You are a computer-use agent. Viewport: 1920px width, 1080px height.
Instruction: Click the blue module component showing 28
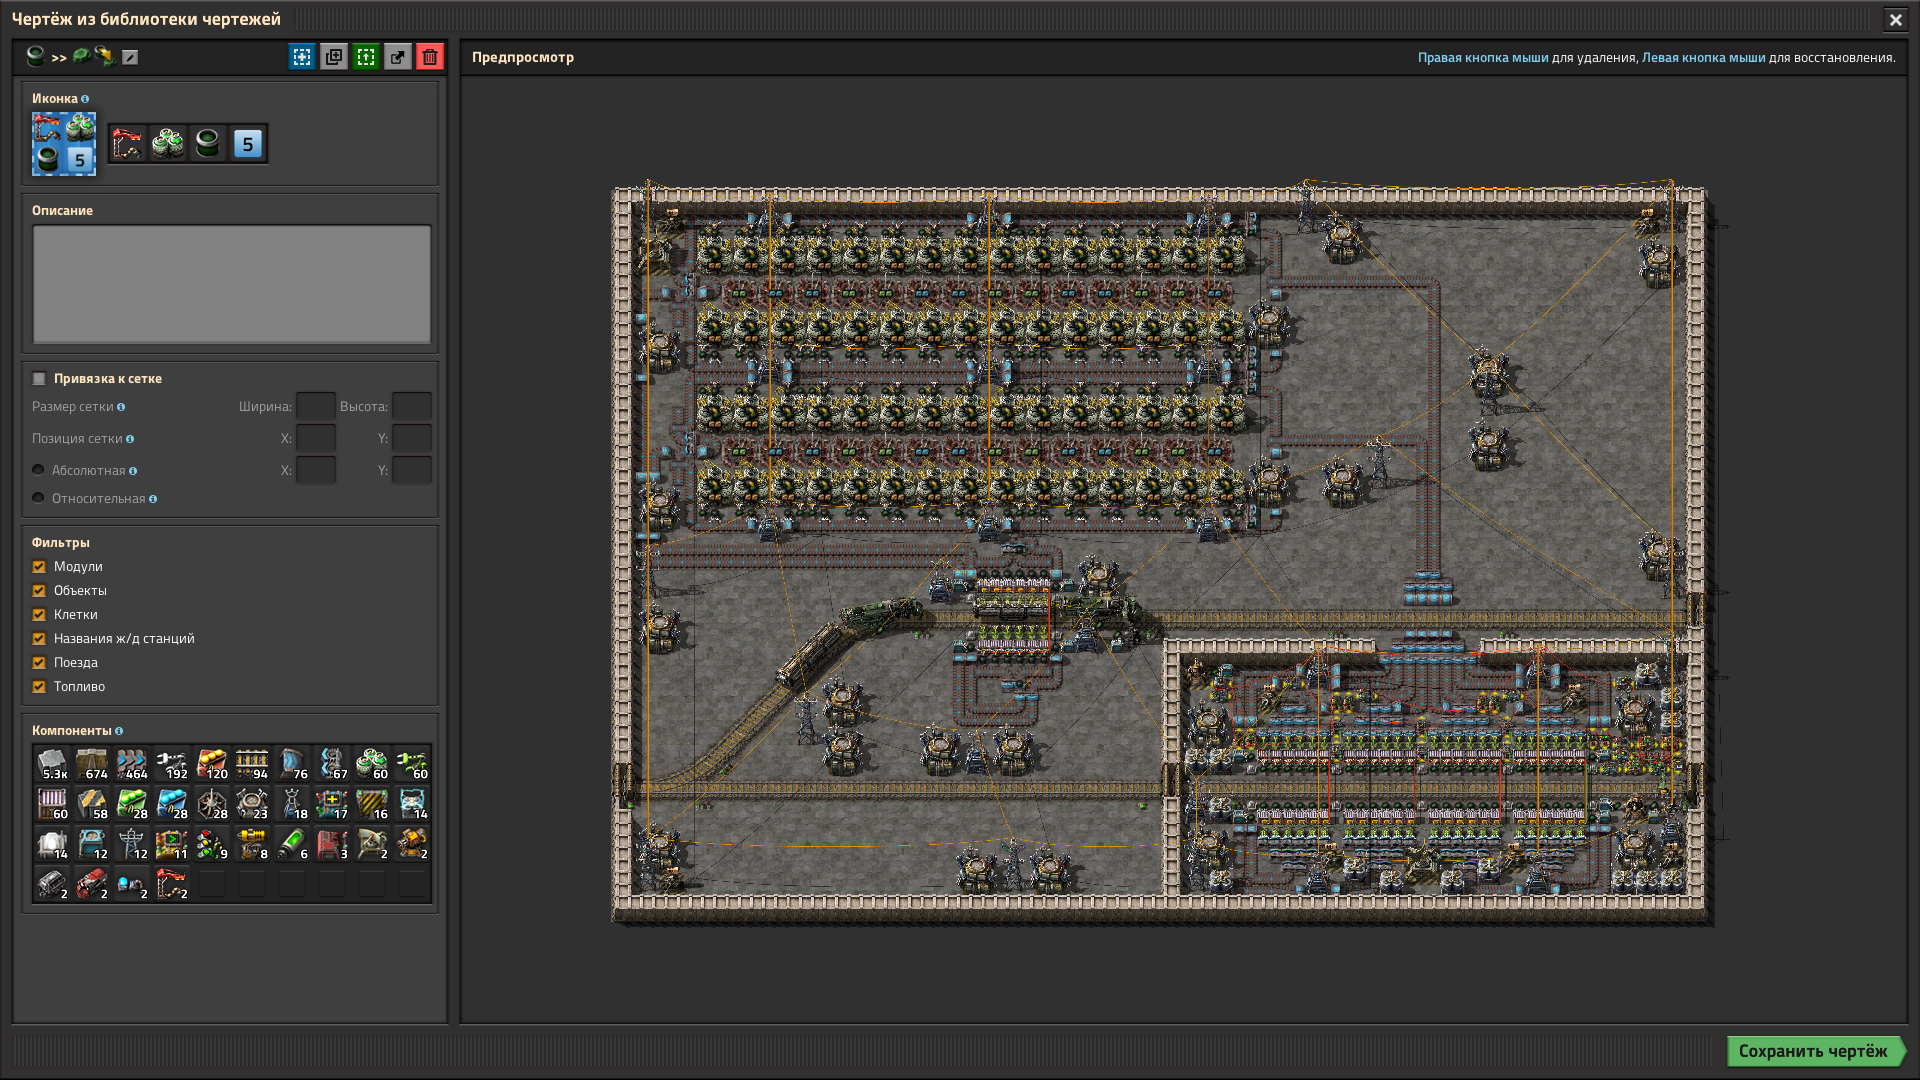tap(172, 804)
